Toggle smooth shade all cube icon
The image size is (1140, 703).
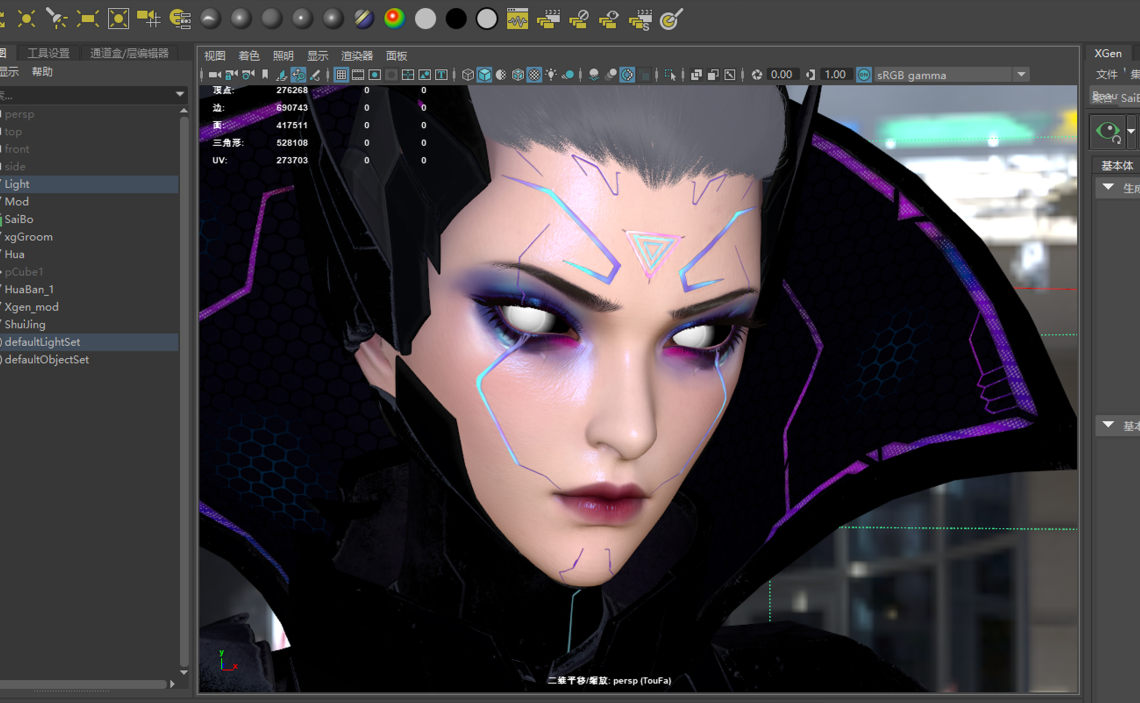click(x=484, y=75)
